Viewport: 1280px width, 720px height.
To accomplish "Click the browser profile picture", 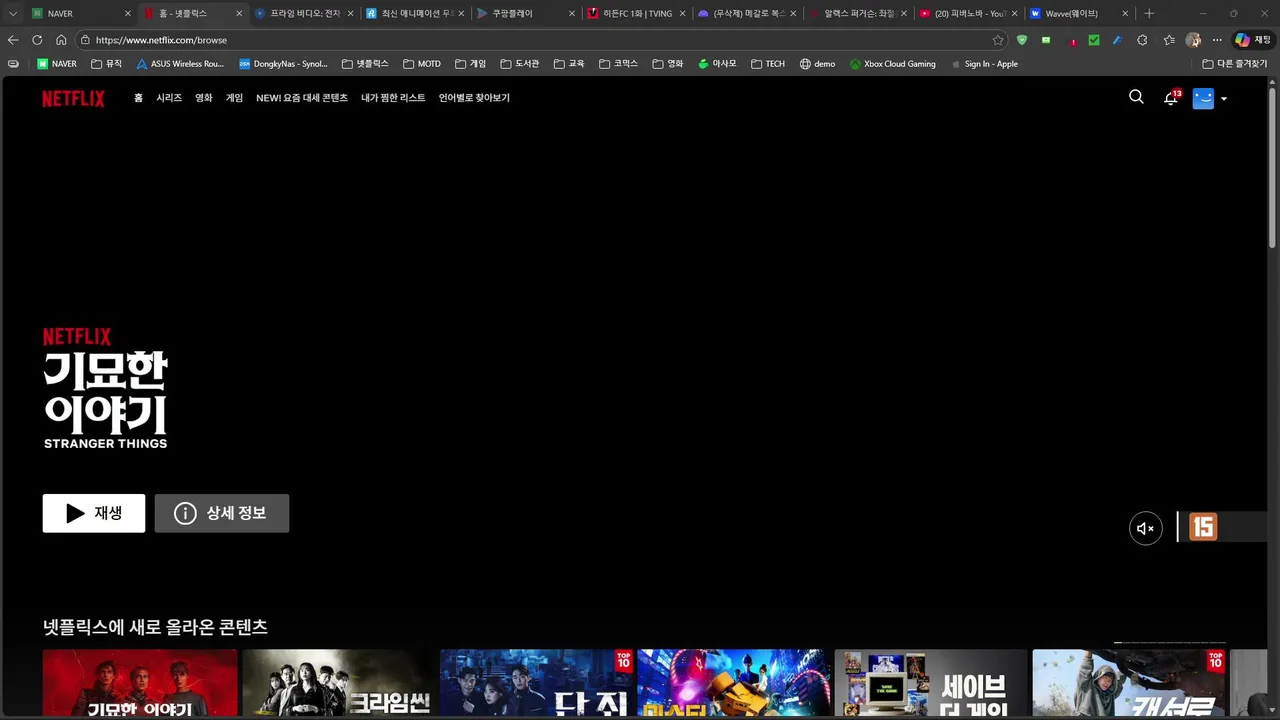I will [x=1193, y=40].
